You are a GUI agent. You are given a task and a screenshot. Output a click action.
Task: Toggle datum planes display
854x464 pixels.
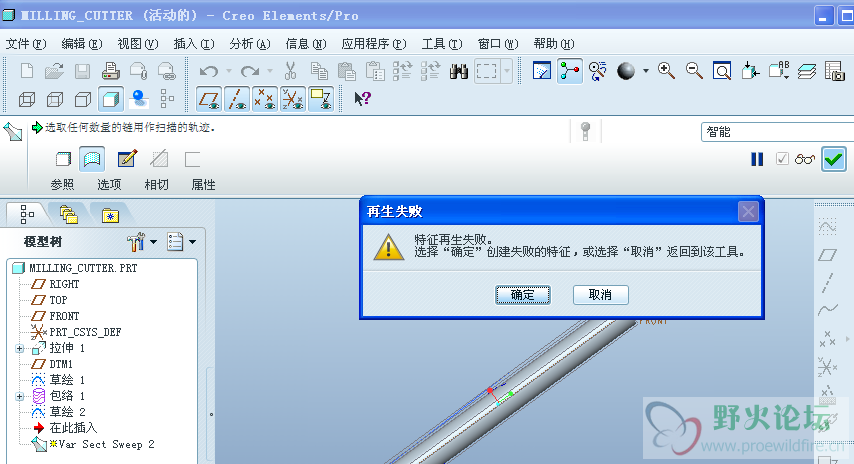(209, 99)
